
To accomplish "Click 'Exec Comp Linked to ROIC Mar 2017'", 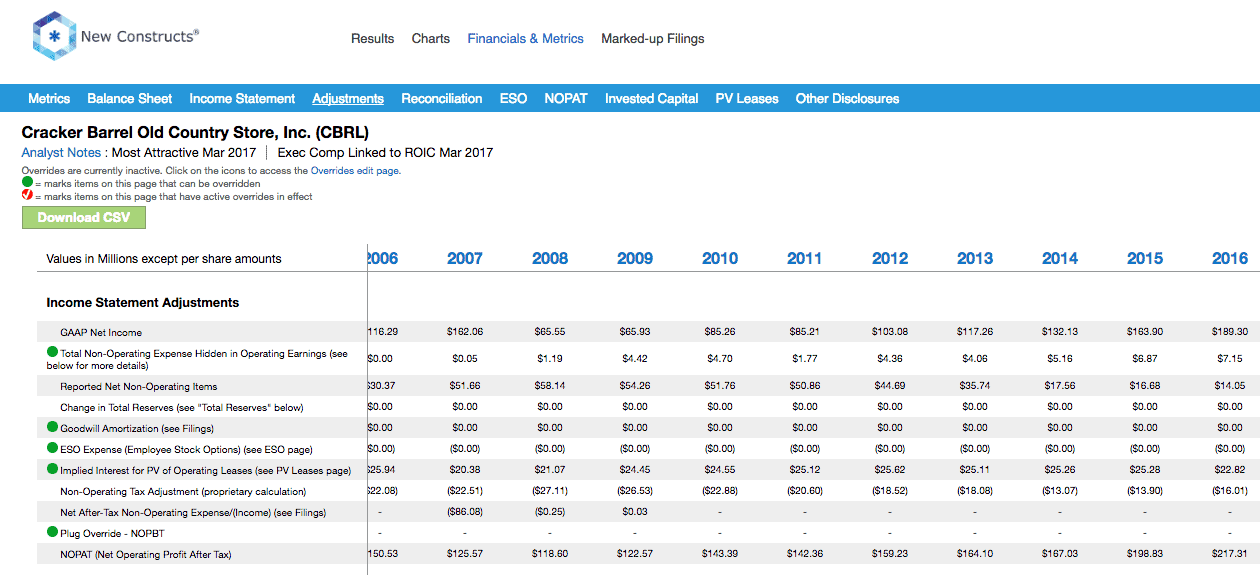I will point(385,153).
